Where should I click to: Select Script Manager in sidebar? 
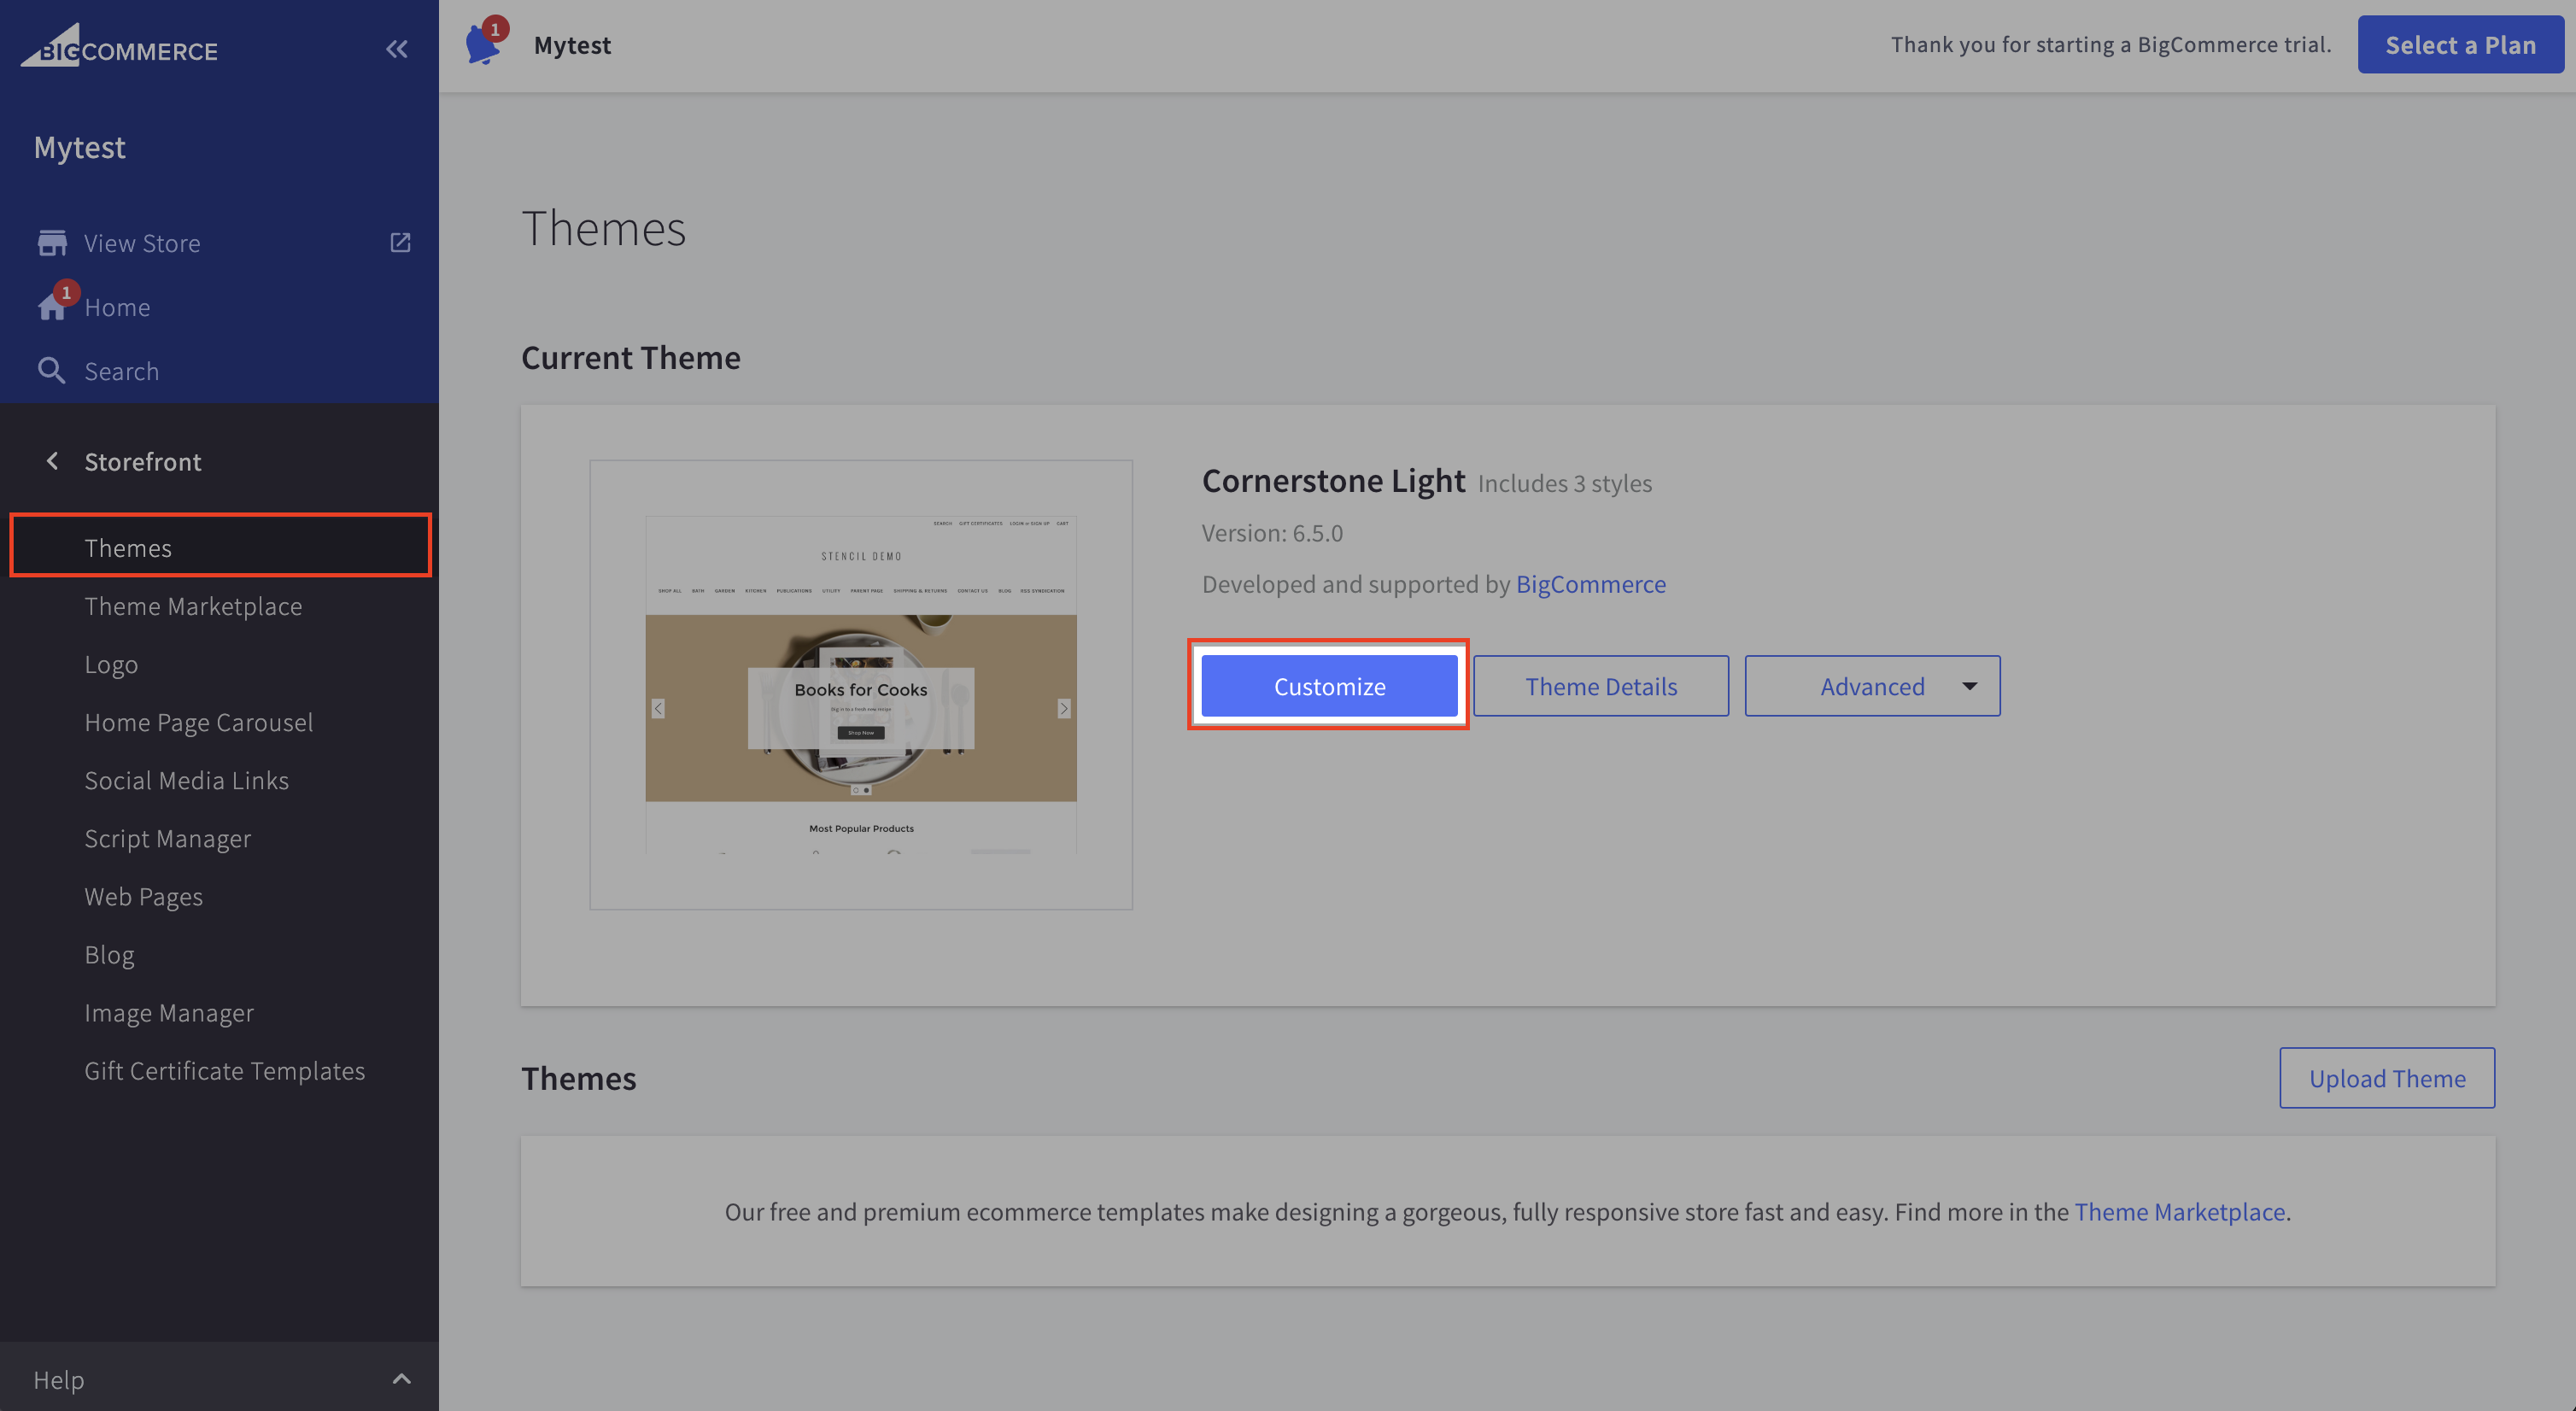[167, 838]
